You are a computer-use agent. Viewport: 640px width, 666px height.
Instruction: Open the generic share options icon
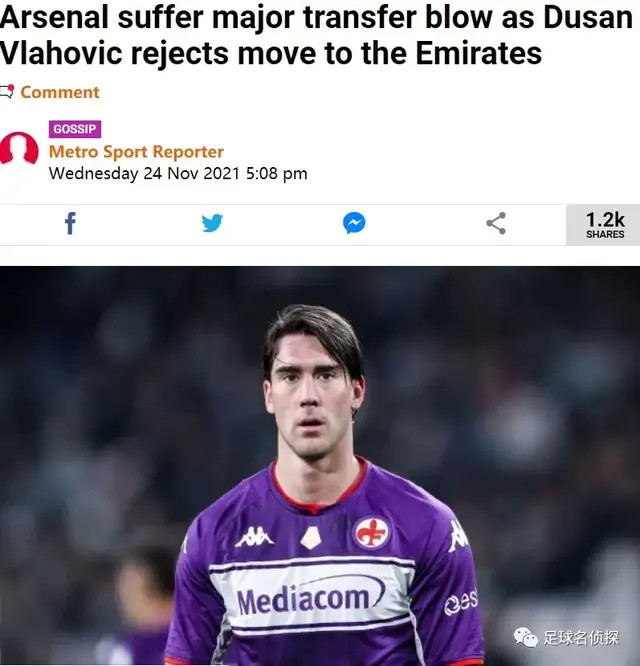point(496,223)
